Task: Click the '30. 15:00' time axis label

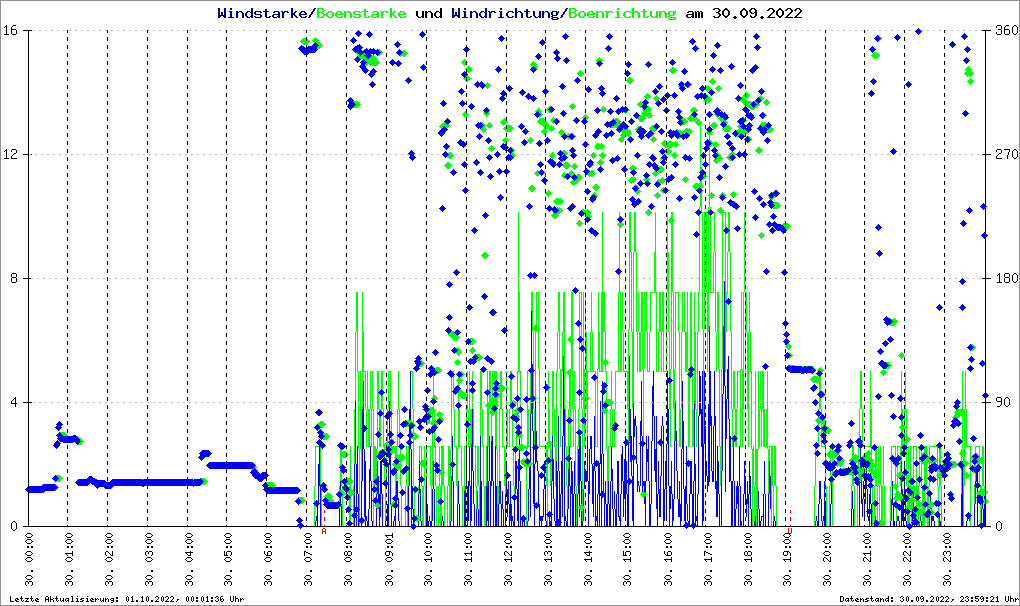Action: 628,560
